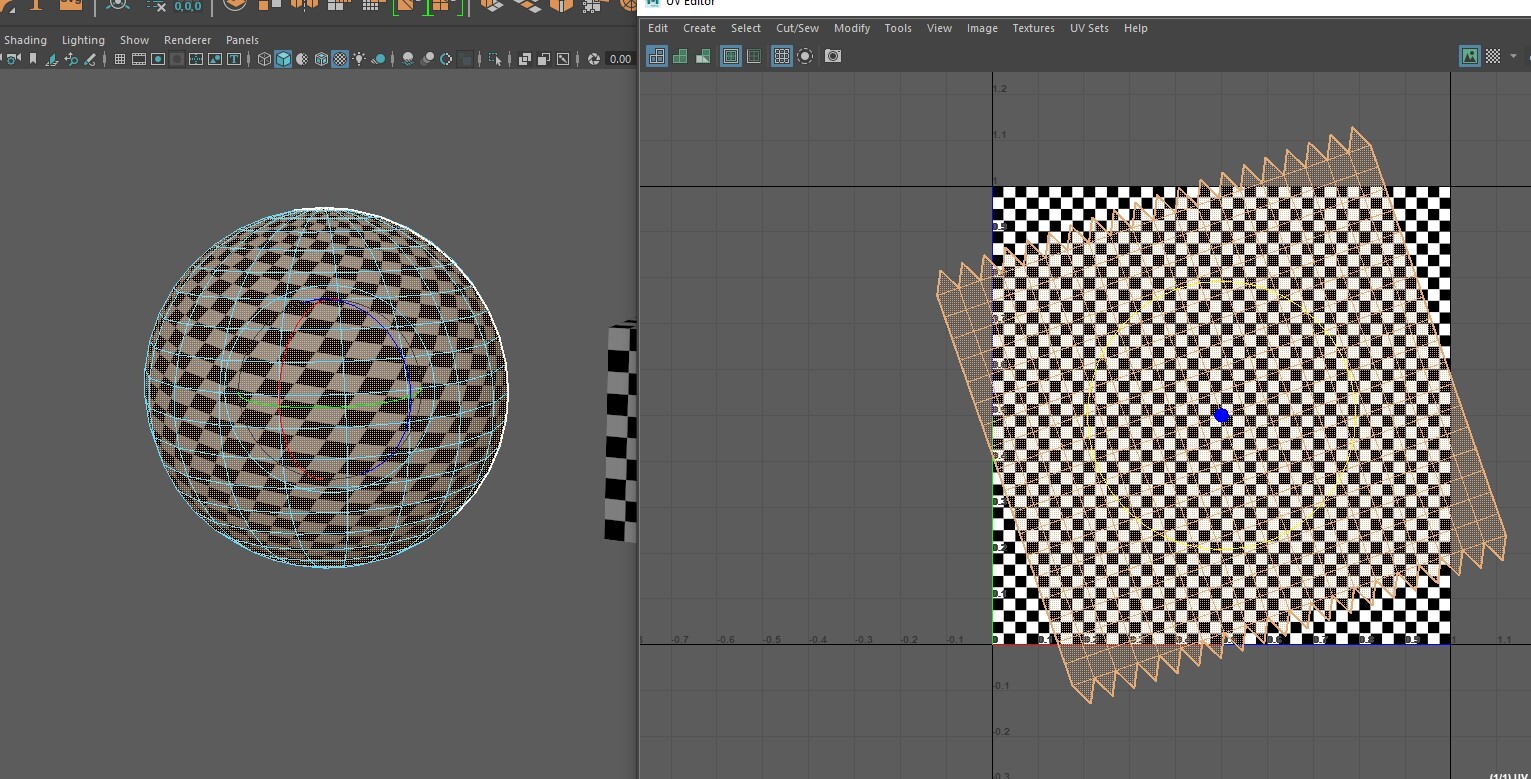Click the gamma value field showing 0.00

620,59
